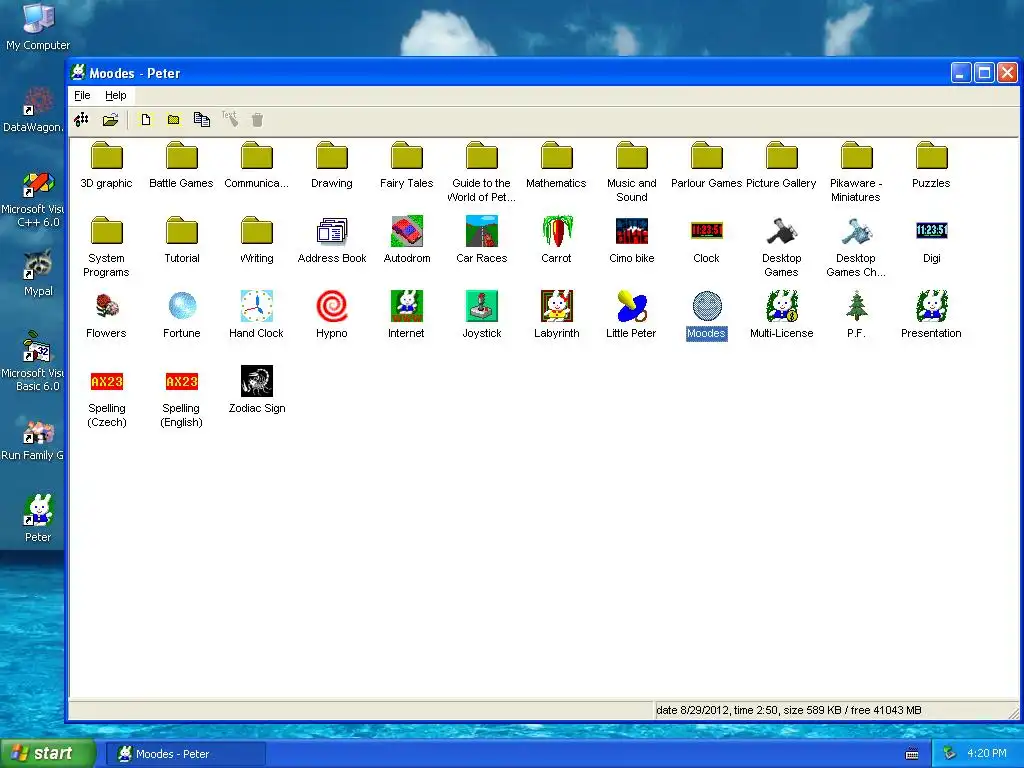The width and height of the screenshot is (1024, 768).
Task: Select the Hypno spiral icon
Action: coord(332,306)
